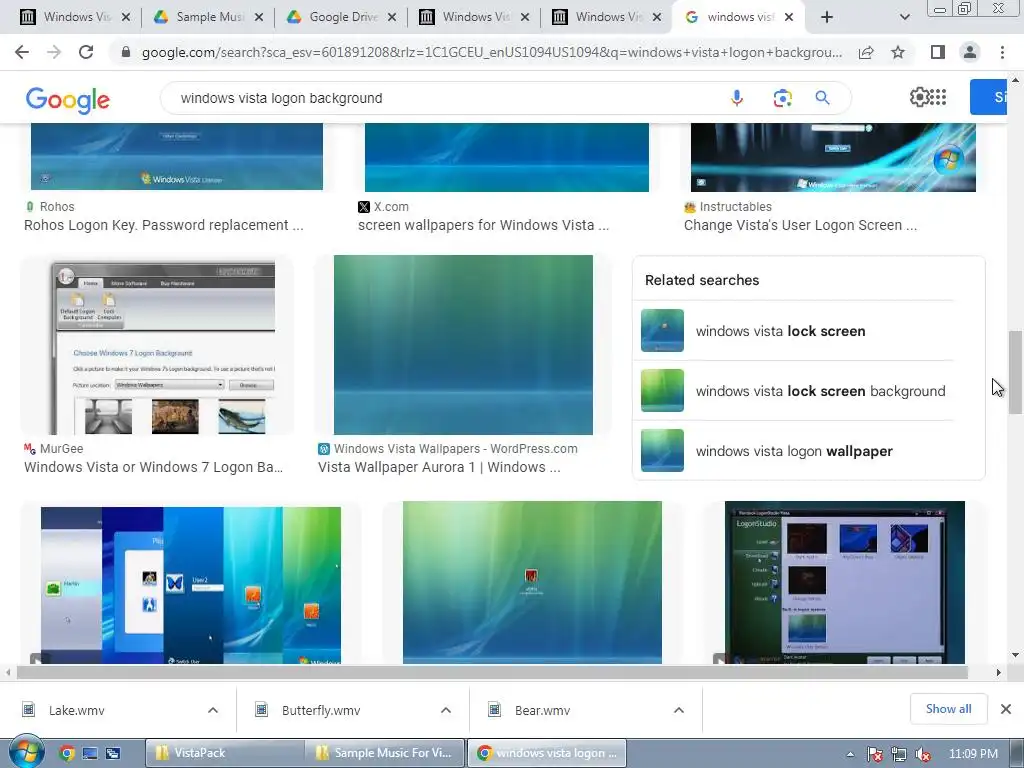Open the Chrome profile avatar

(x=970, y=52)
